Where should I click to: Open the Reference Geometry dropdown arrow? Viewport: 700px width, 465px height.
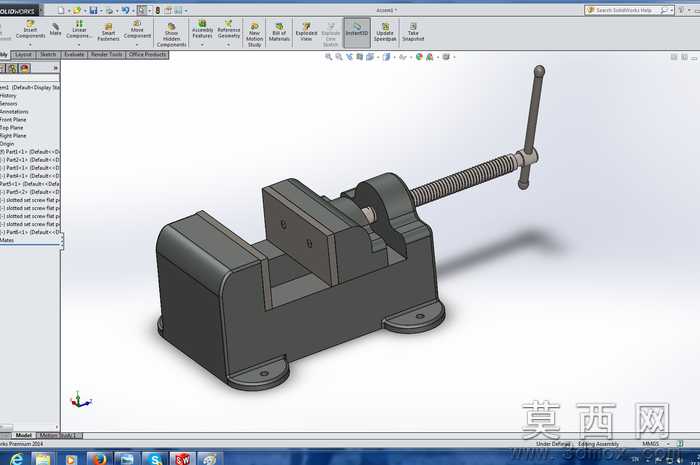click(229, 45)
